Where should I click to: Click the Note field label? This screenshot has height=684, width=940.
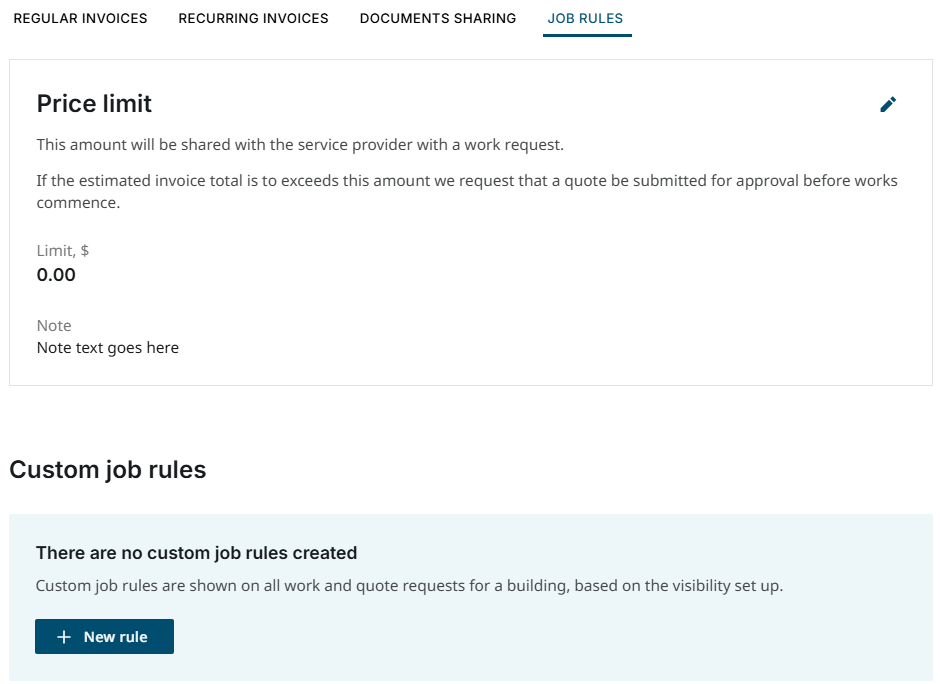[x=53, y=325]
